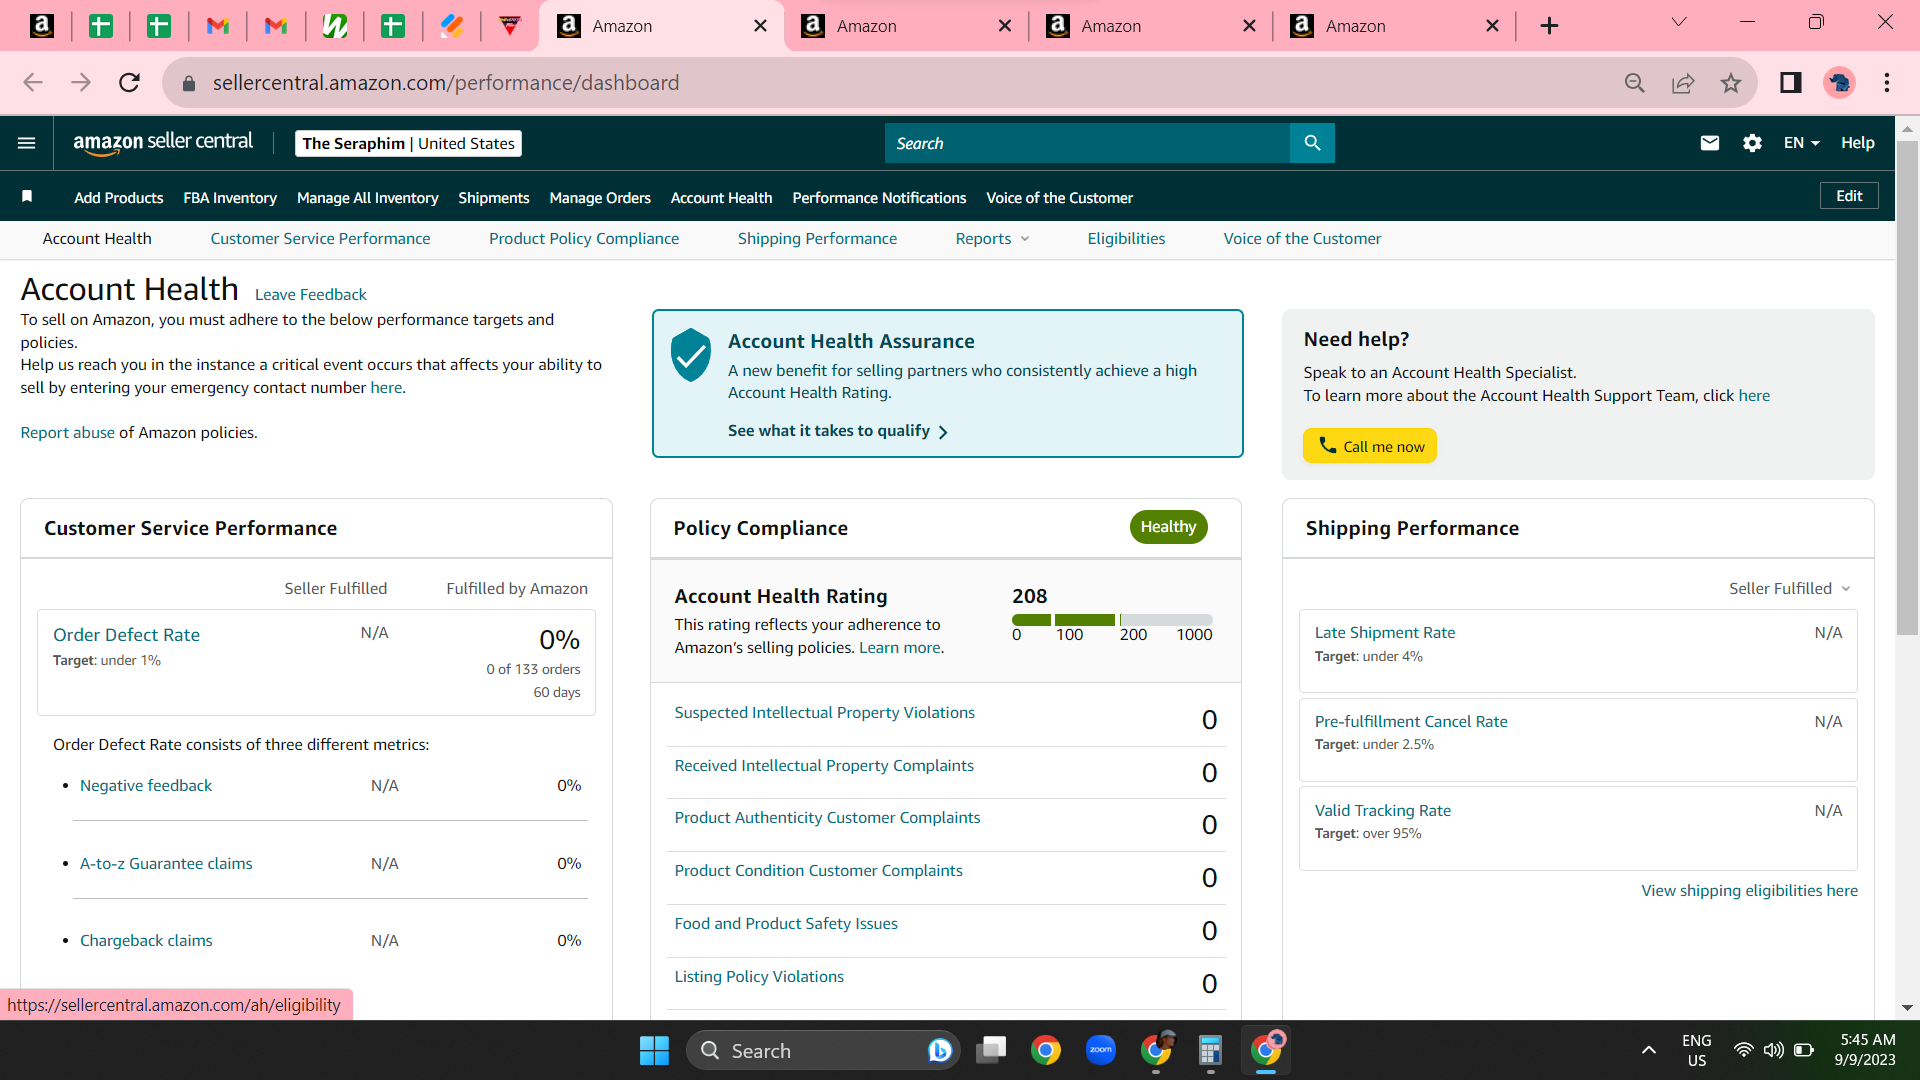Open The Seraphim United States account switcher
The width and height of the screenshot is (1920, 1080).
click(408, 143)
